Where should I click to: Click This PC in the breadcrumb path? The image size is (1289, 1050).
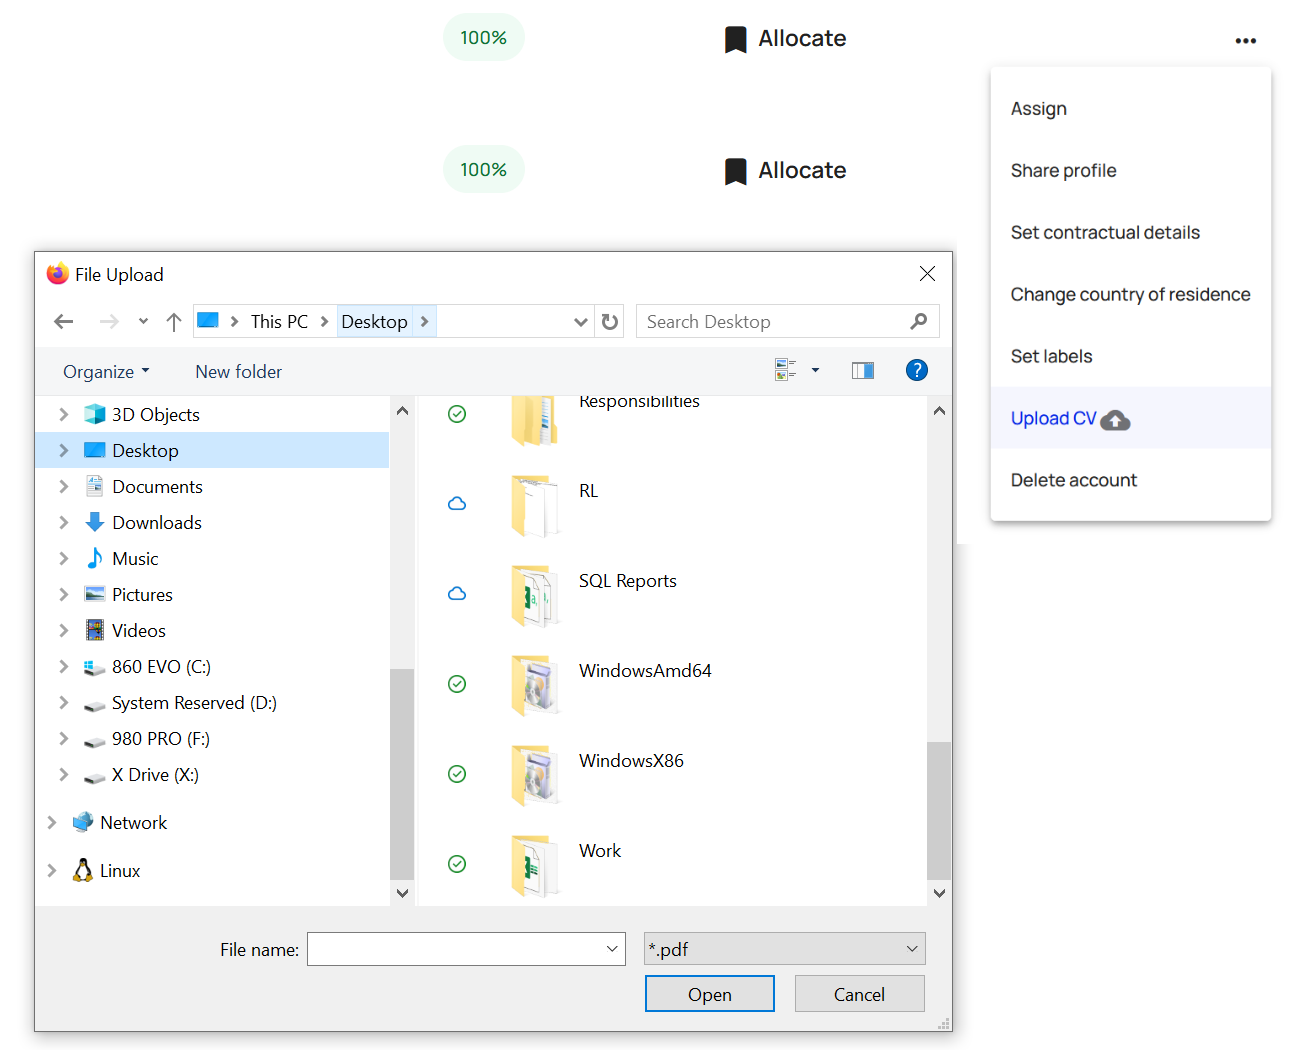(x=279, y=322)
